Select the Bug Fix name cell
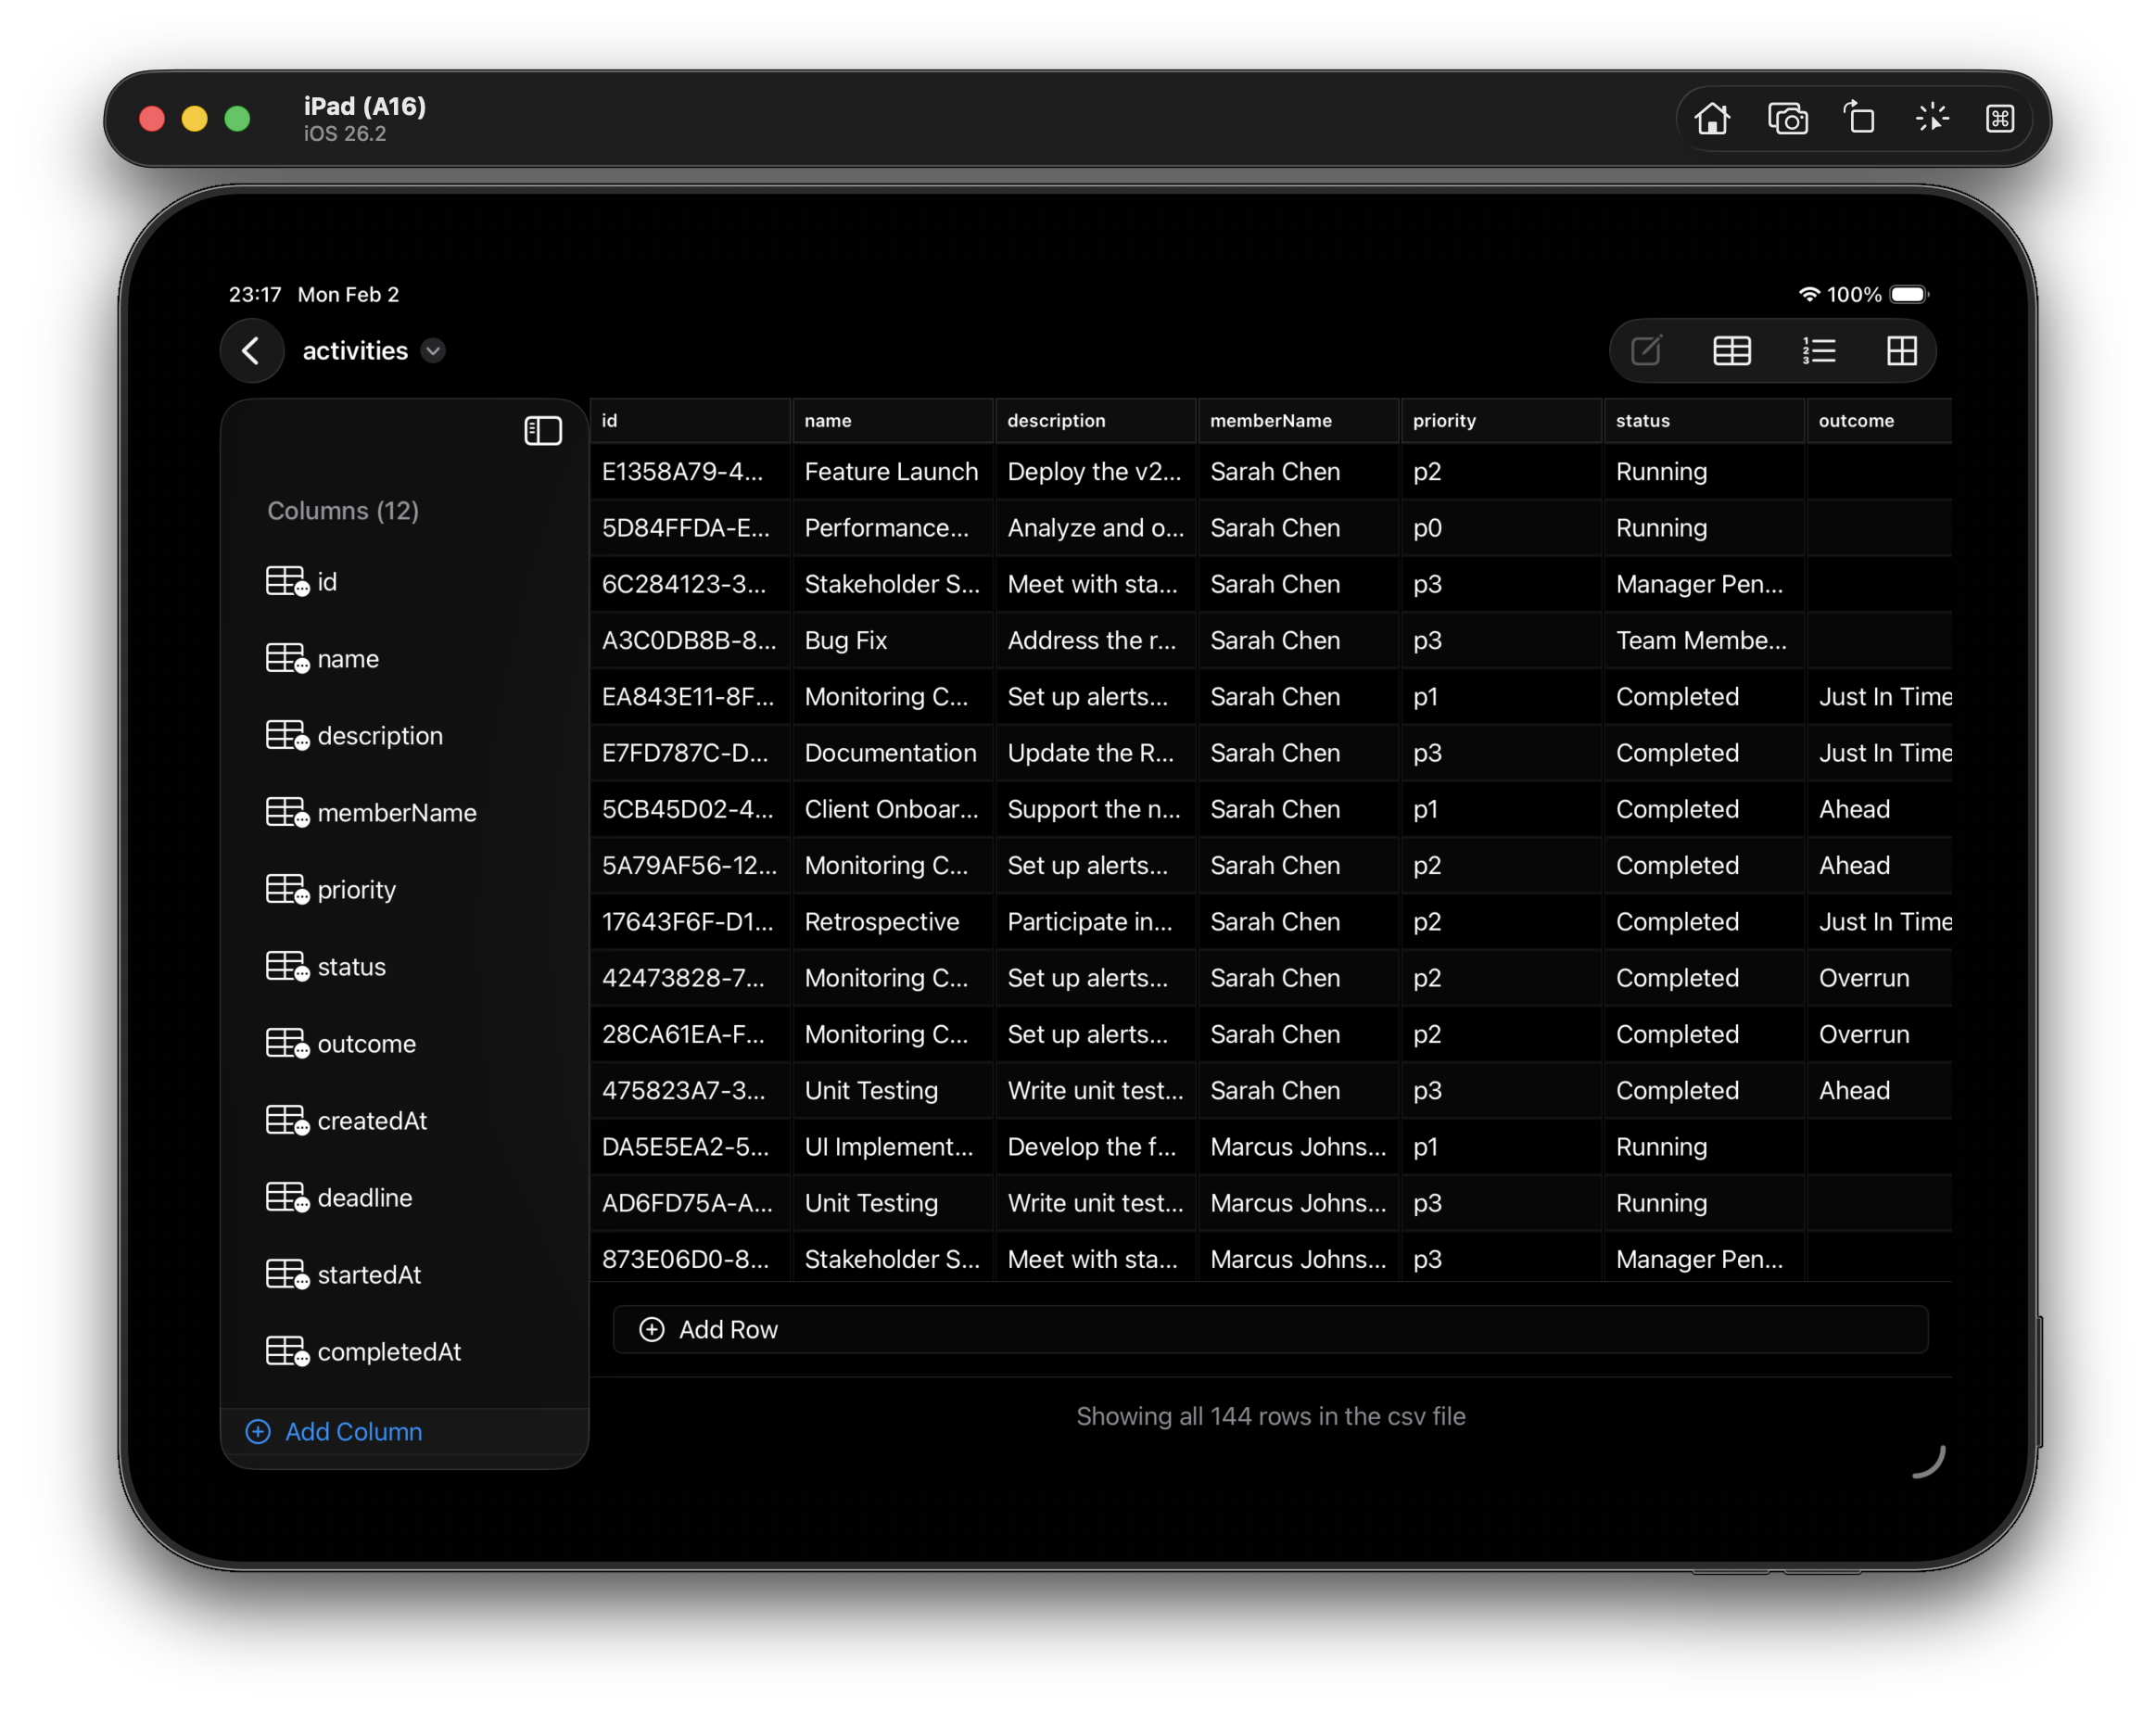 click(846, 640)
